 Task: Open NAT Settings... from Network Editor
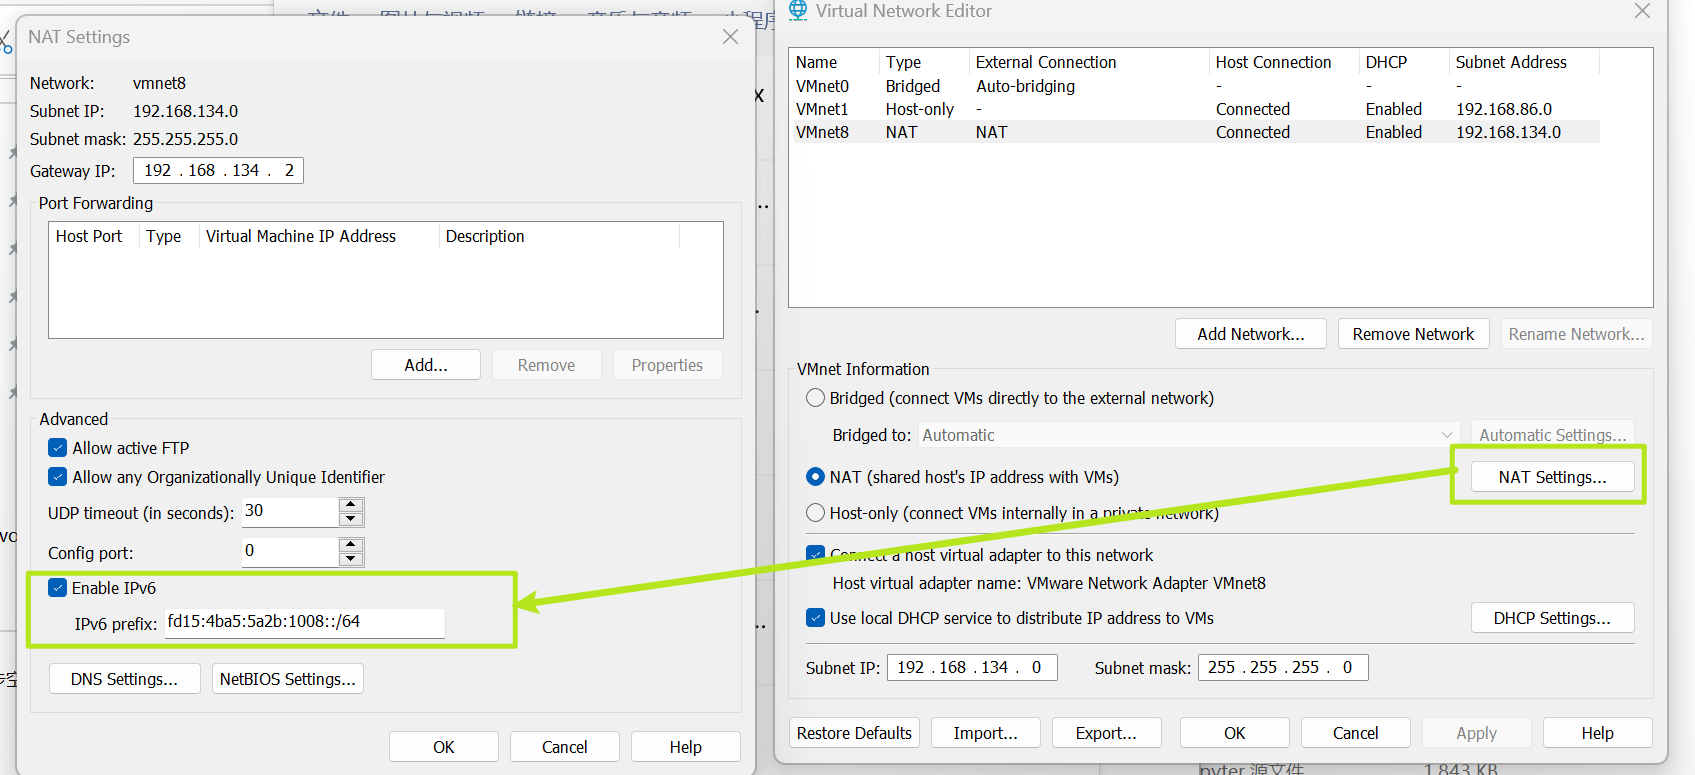1553,477
